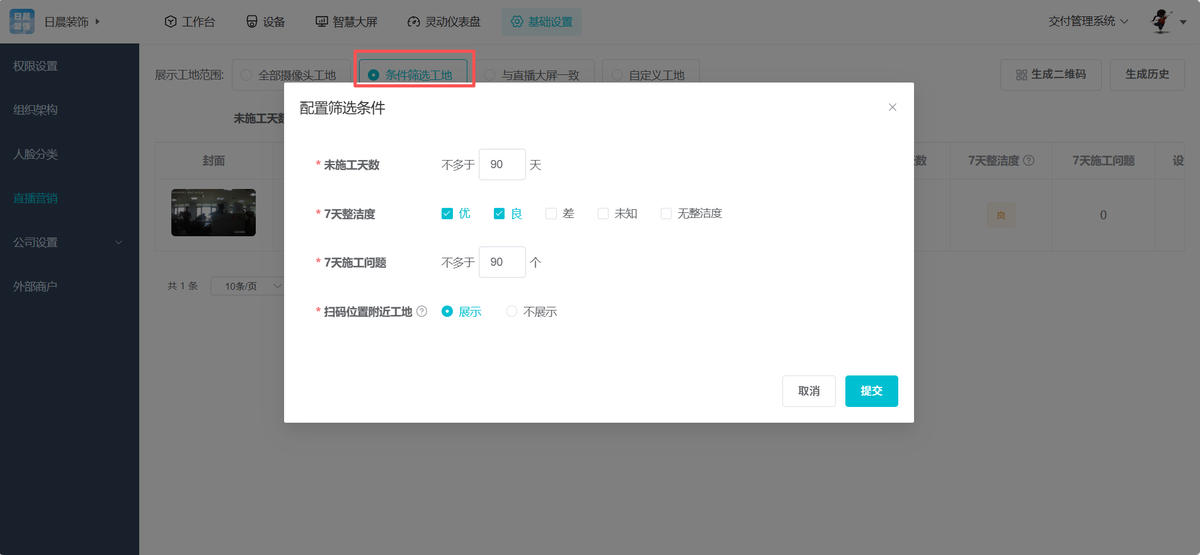The image size is (1200, 555).
Task: Check the 无整洁度 checkbox
Action: (666, 213)
